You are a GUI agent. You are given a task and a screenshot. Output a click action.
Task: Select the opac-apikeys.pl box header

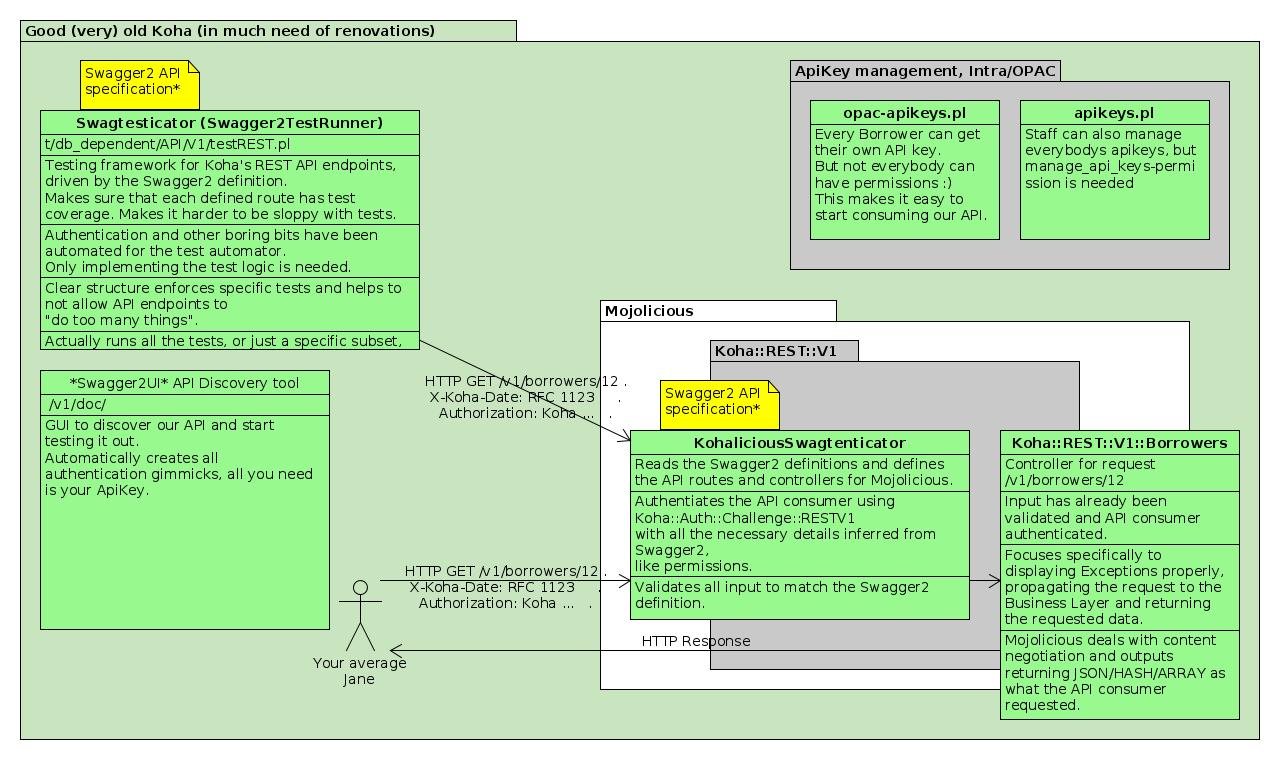[x=904, y=112]
